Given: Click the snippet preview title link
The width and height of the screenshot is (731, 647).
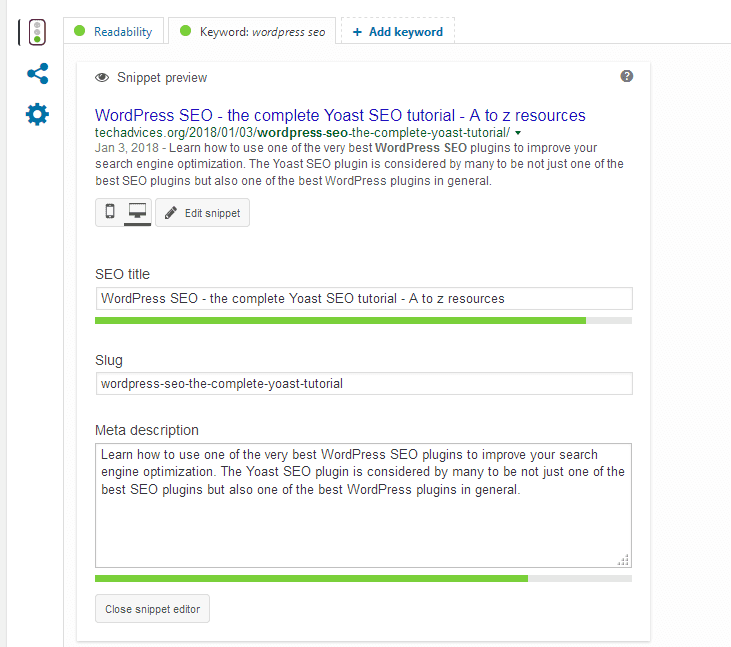Looking at the screenshot, I should click(340, 115).
